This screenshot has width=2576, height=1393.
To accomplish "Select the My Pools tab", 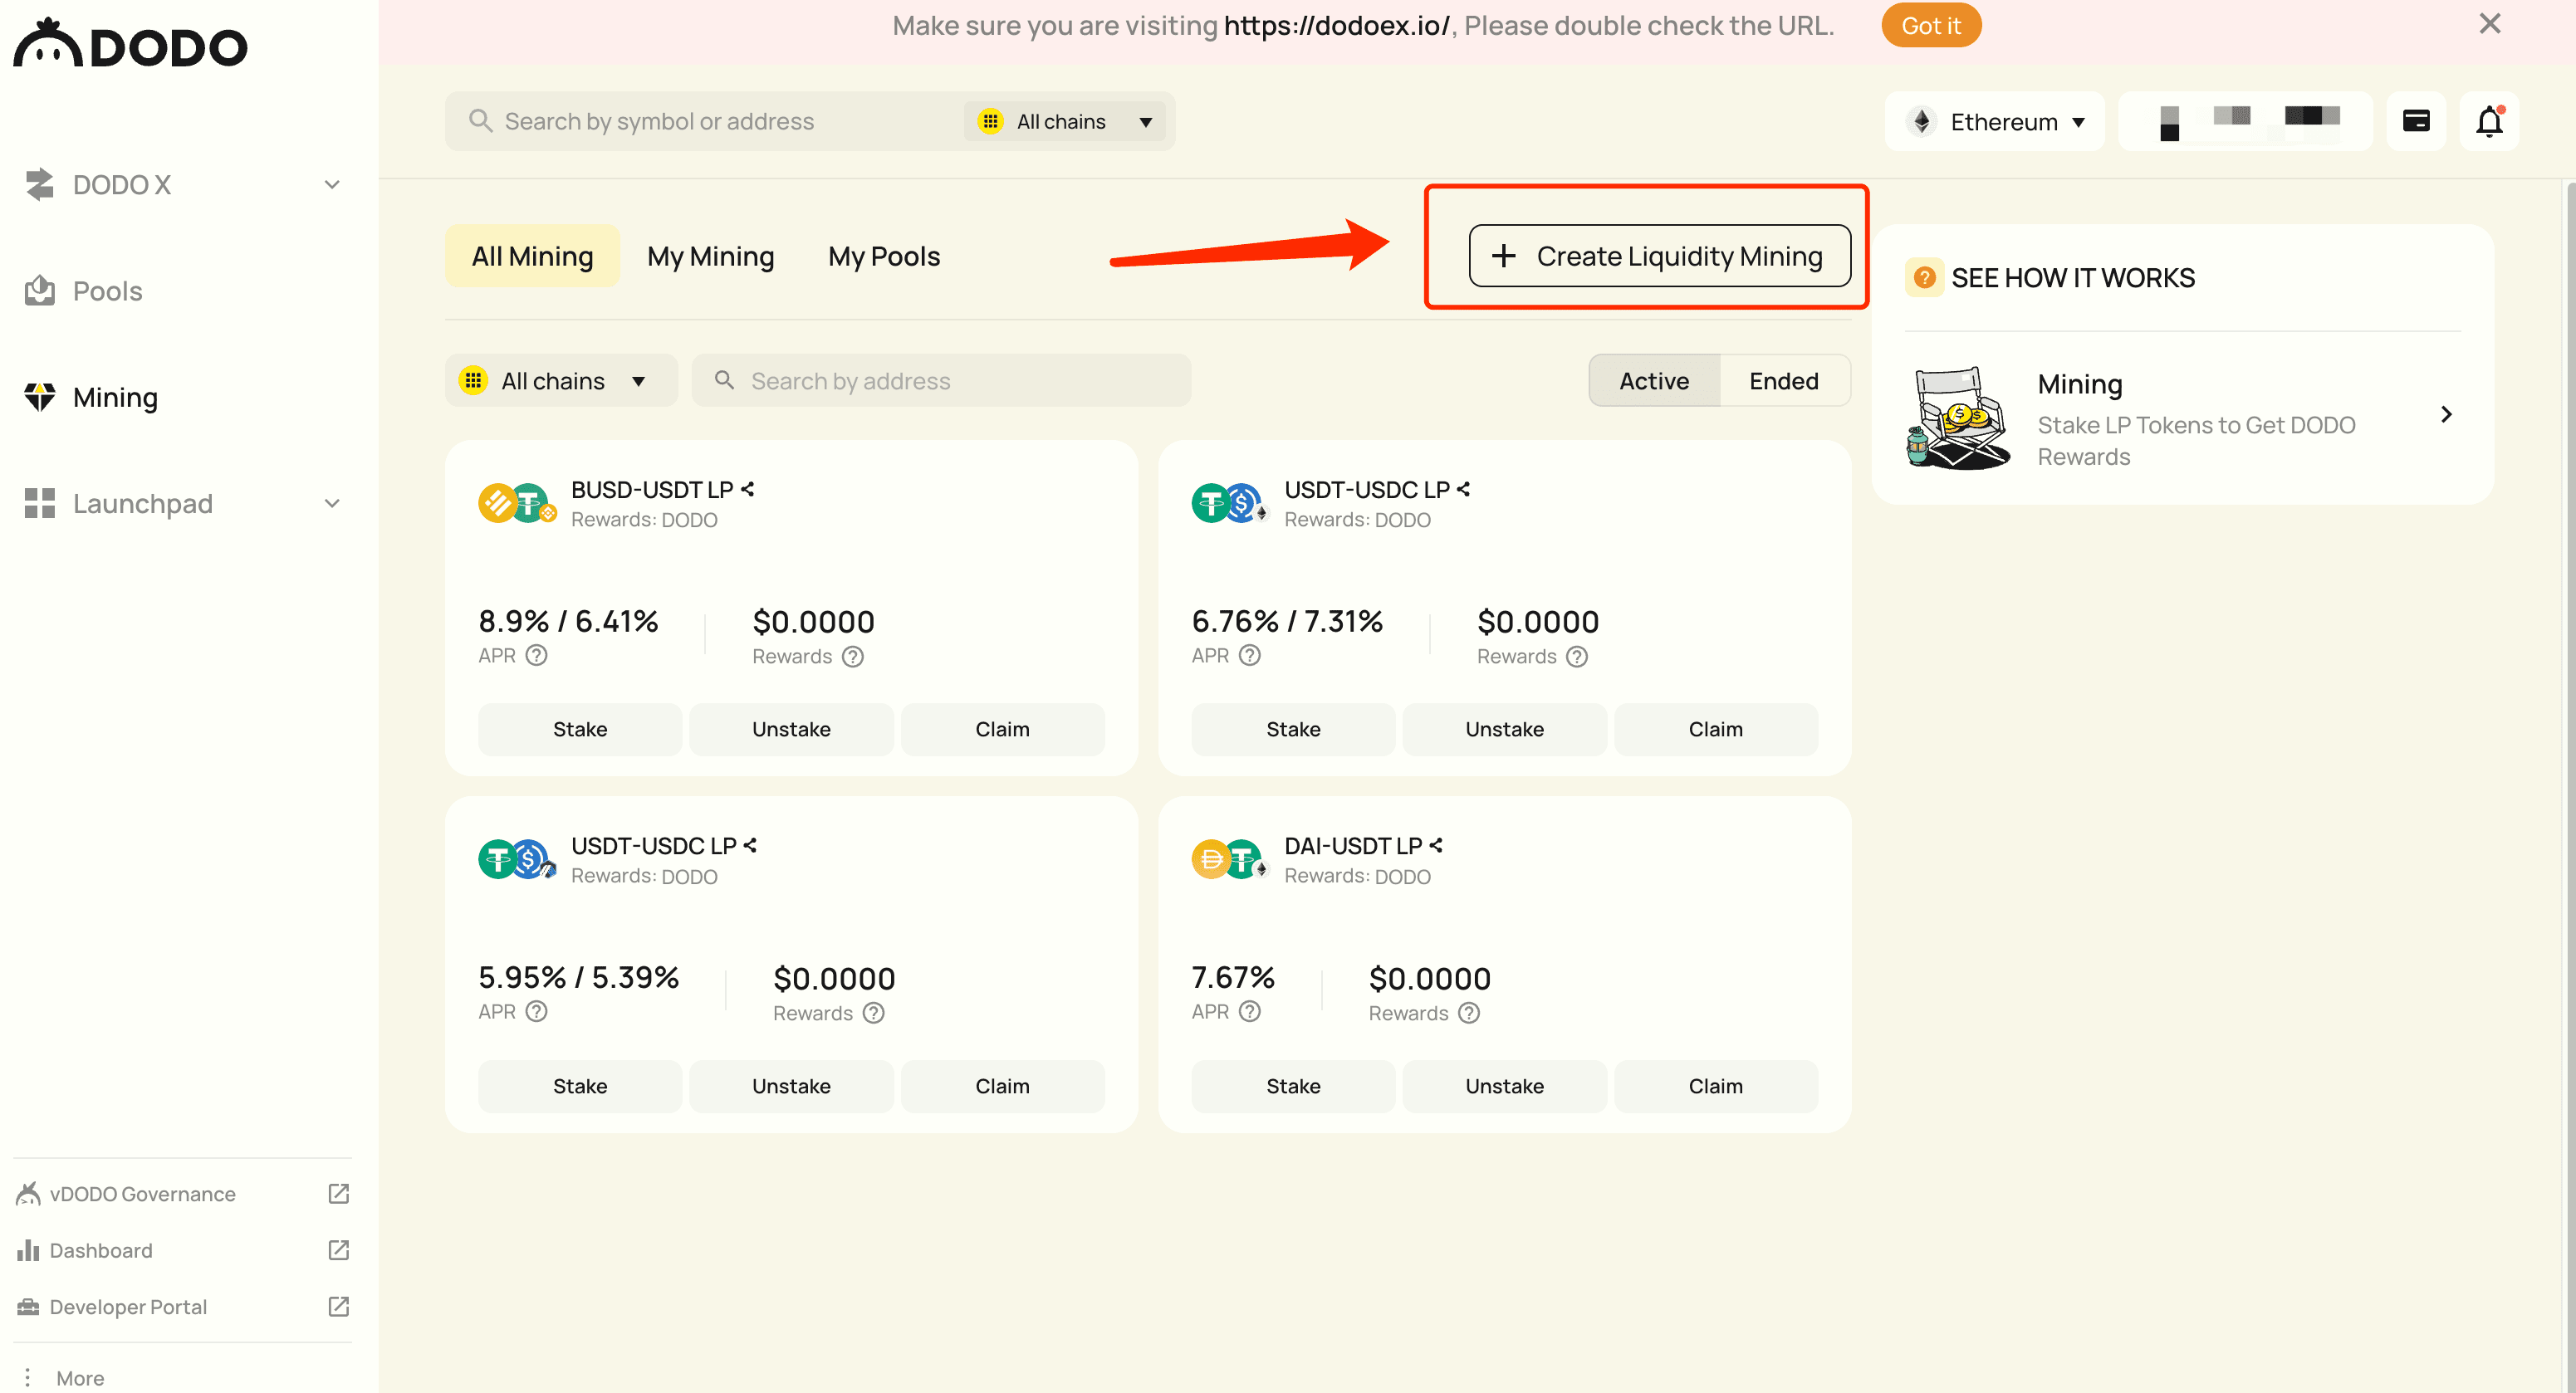I will (884, 256).
